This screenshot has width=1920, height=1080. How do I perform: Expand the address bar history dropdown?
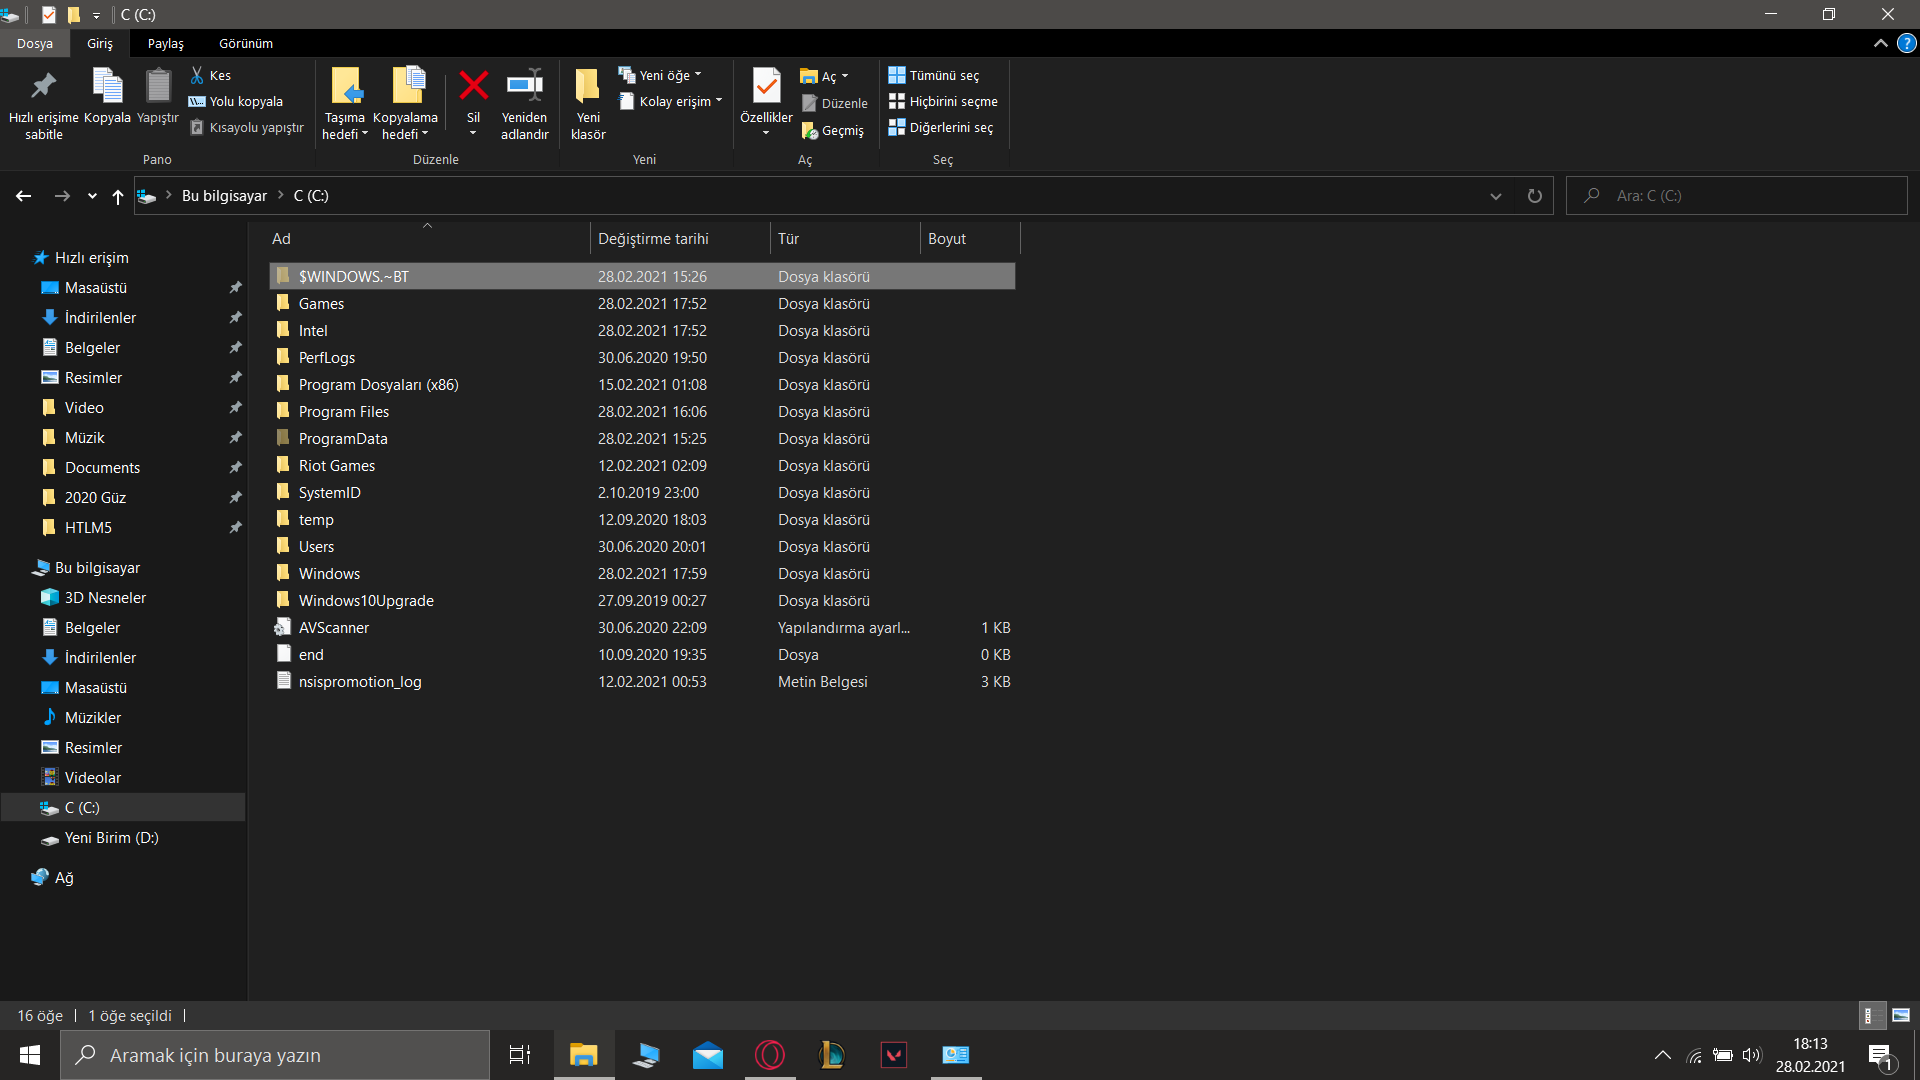point(1496,196)
